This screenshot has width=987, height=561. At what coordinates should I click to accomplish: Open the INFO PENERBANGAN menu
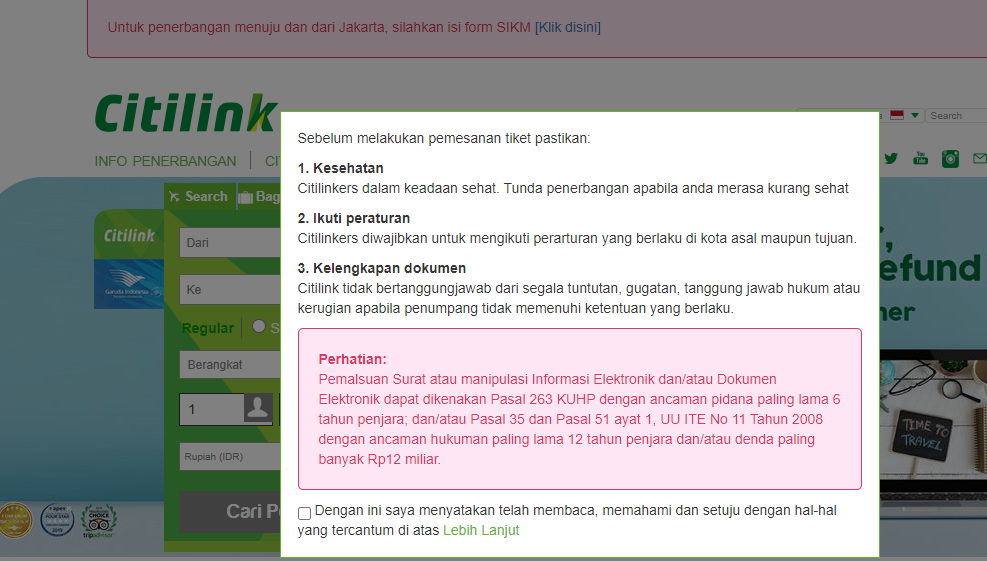pos(166,161)
